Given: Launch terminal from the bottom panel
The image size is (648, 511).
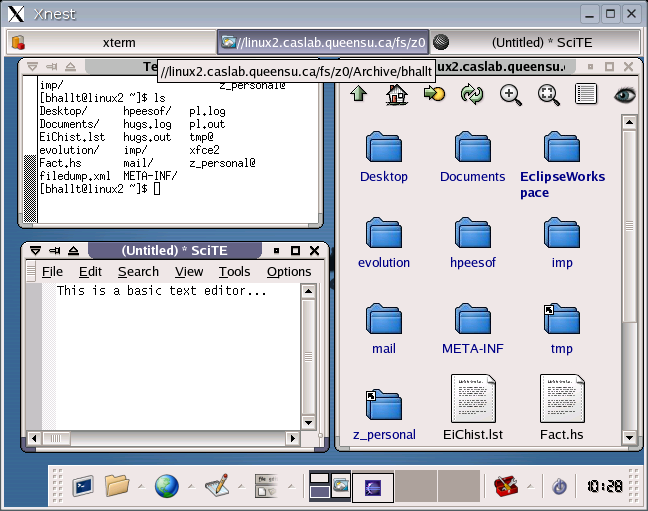Looking at the screenshot, I should (82, 486).
